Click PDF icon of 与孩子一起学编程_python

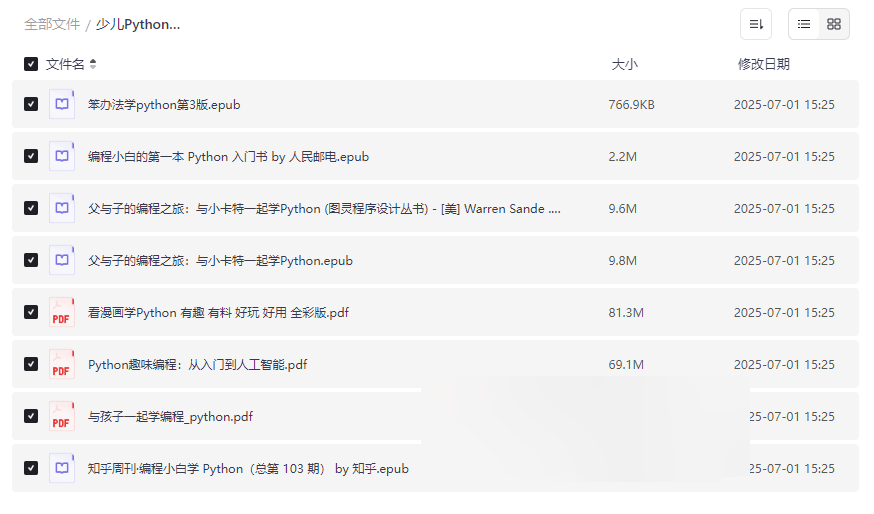coord(62,416)
